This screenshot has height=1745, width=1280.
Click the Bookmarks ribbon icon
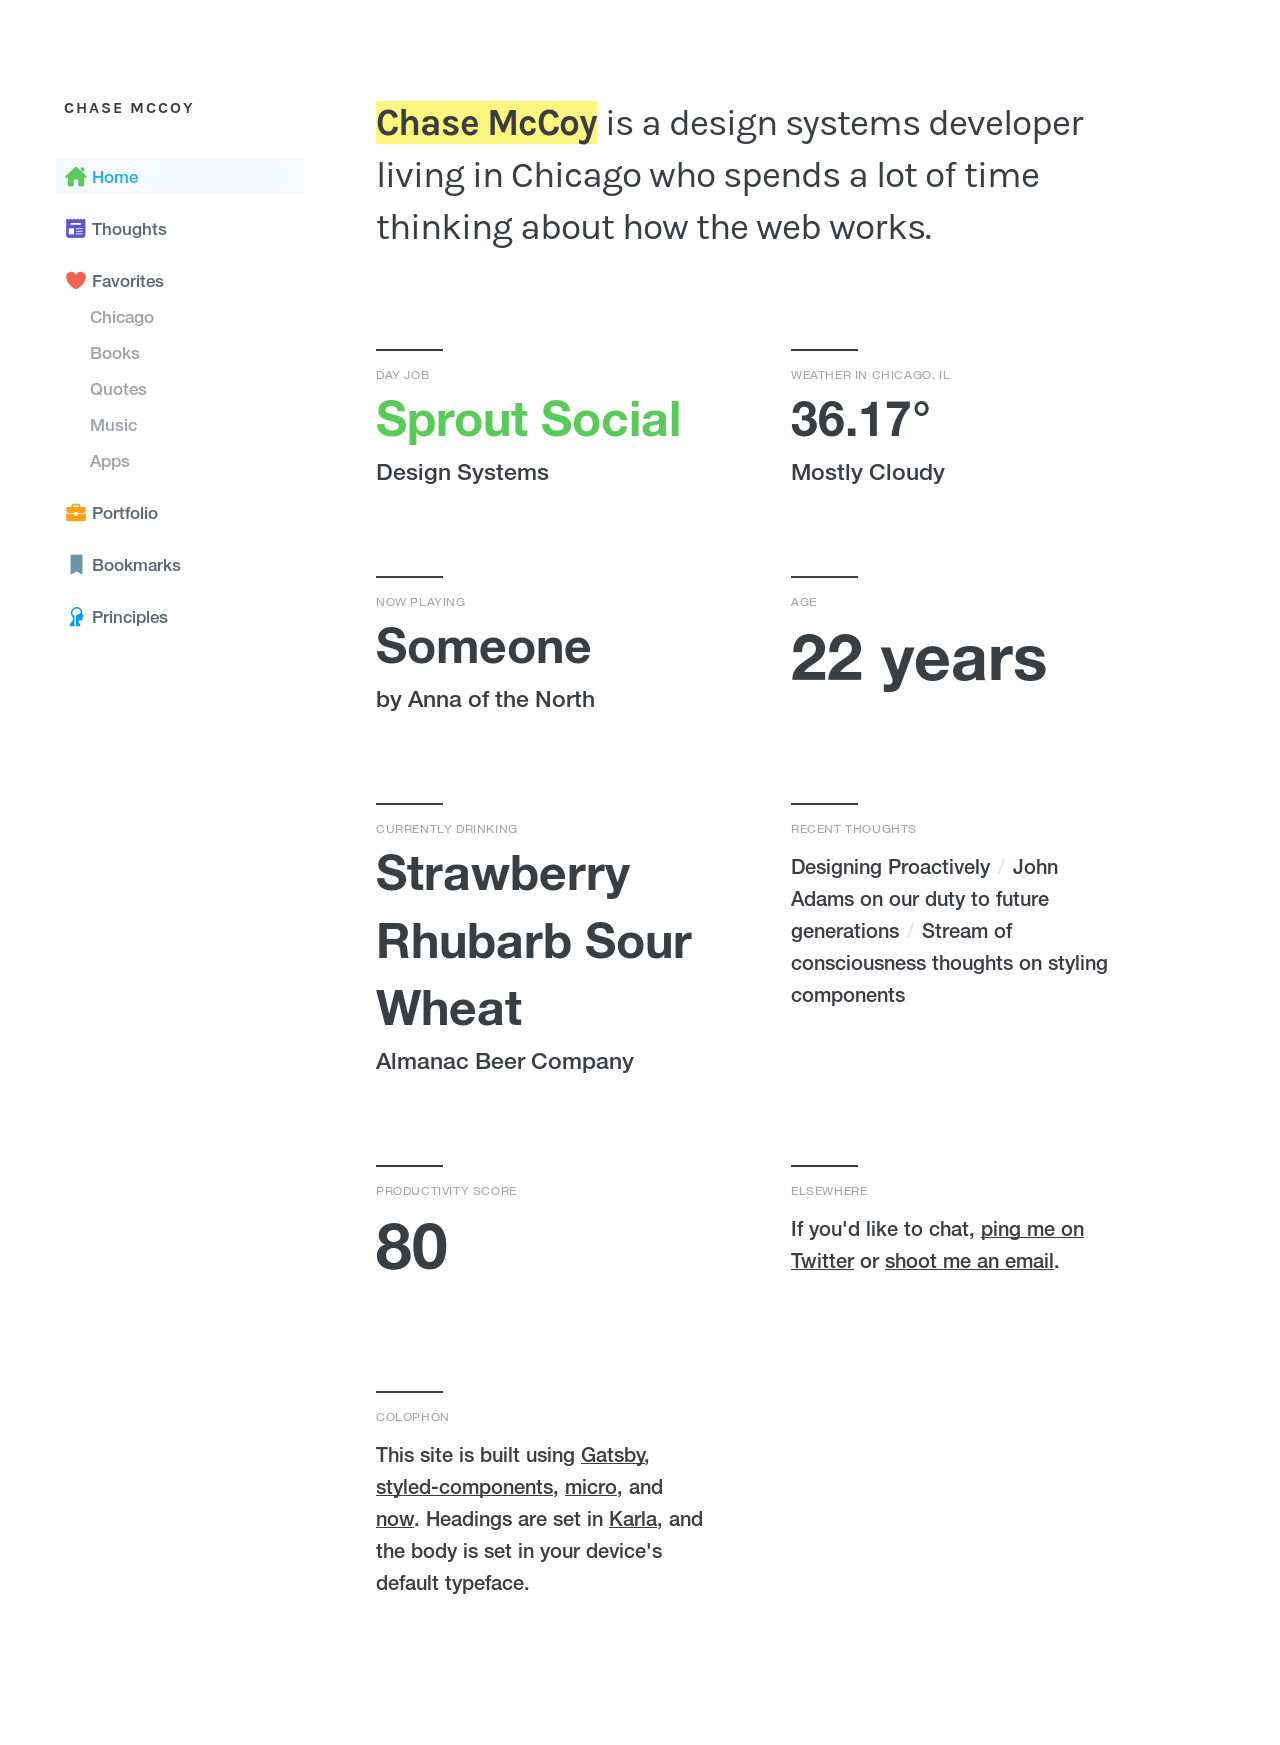tap(76, 565)
